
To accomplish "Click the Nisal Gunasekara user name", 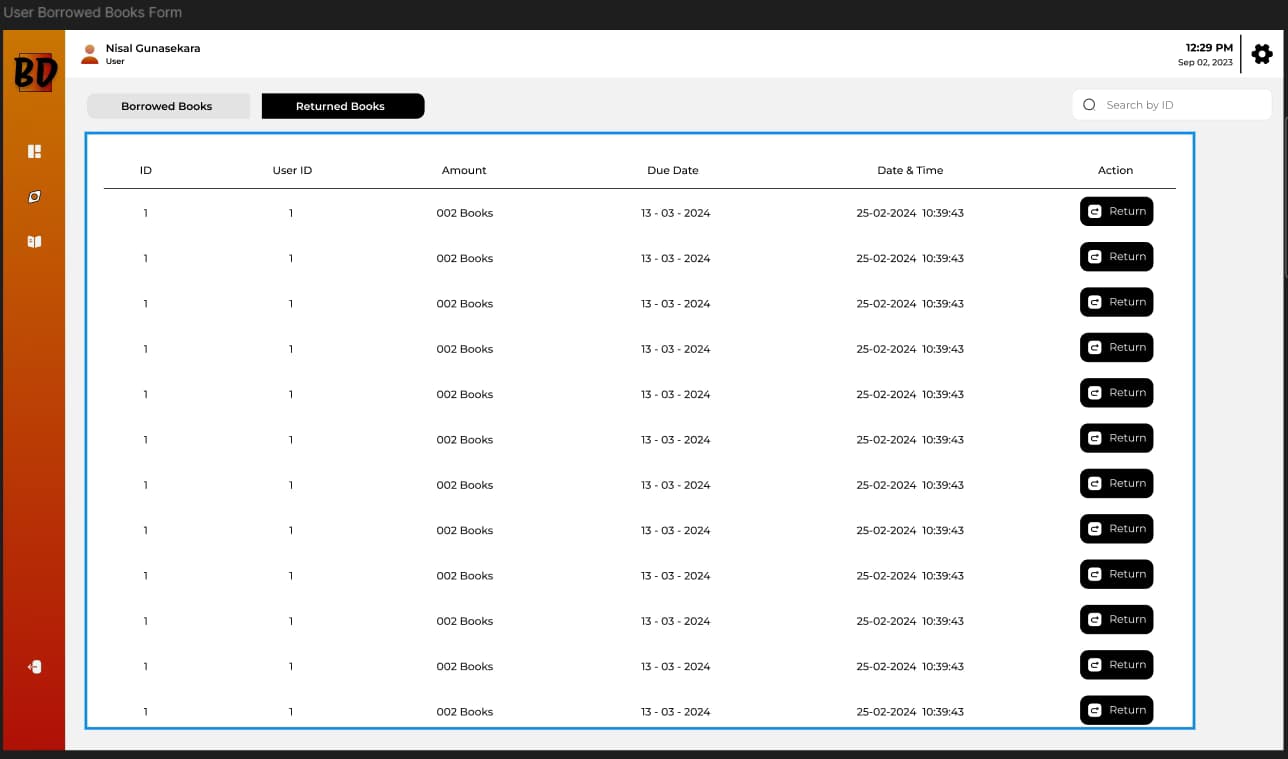I will 153,48.
